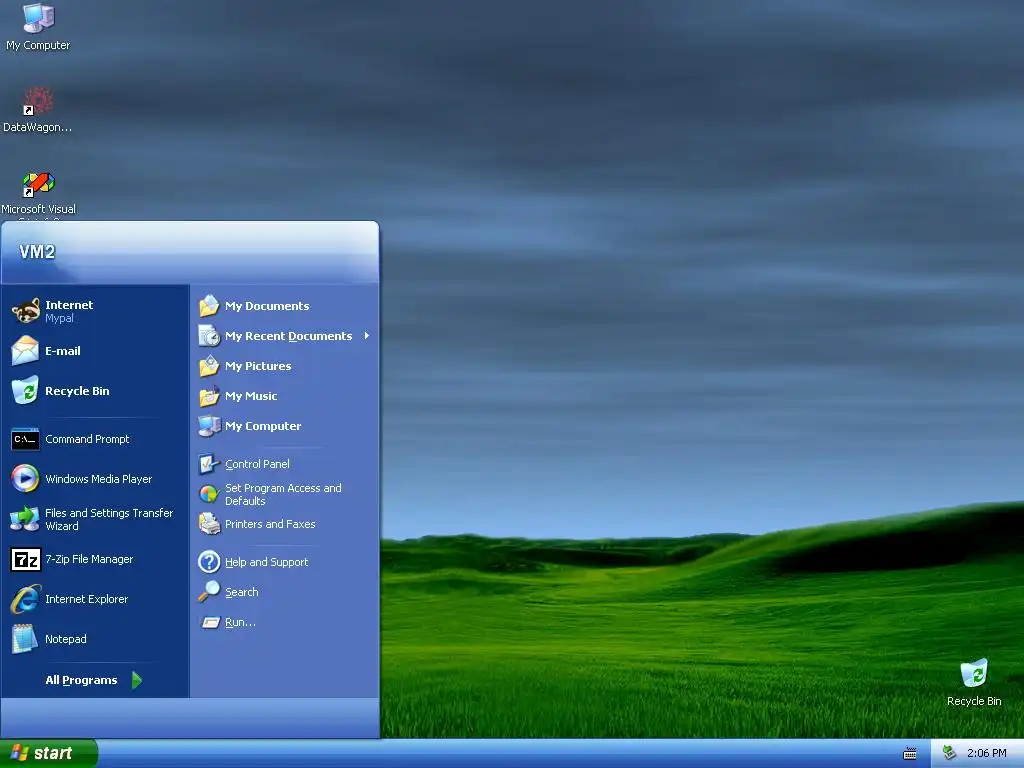The width and height of the screenshot is (1024, 768).
Task: Click the Start button
Action: [49, 753]
